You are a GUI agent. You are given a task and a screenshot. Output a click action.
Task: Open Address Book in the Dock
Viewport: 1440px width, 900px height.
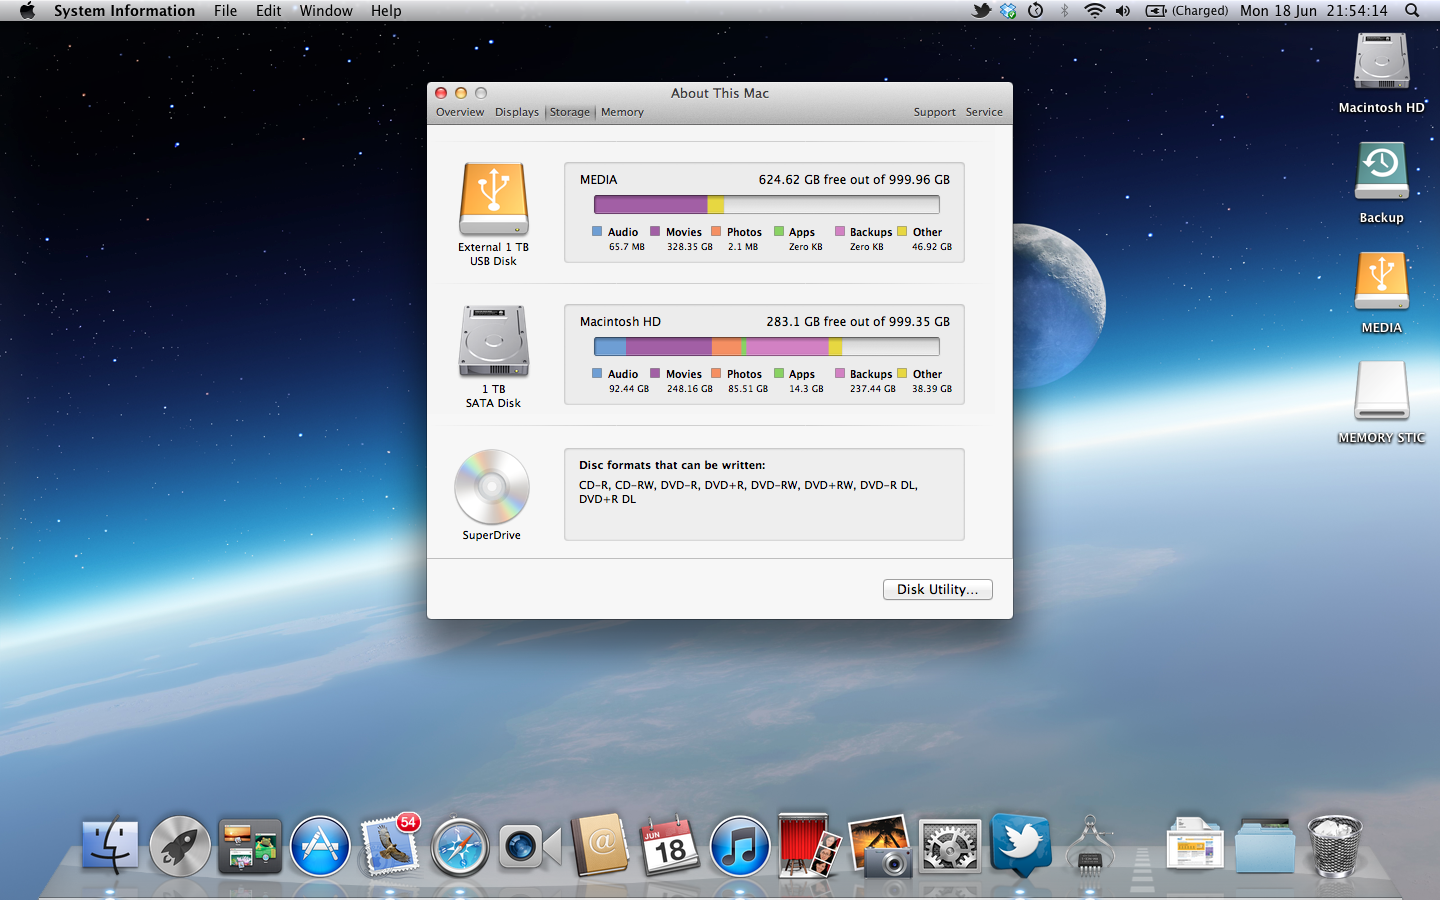click(x=600, y=846)
